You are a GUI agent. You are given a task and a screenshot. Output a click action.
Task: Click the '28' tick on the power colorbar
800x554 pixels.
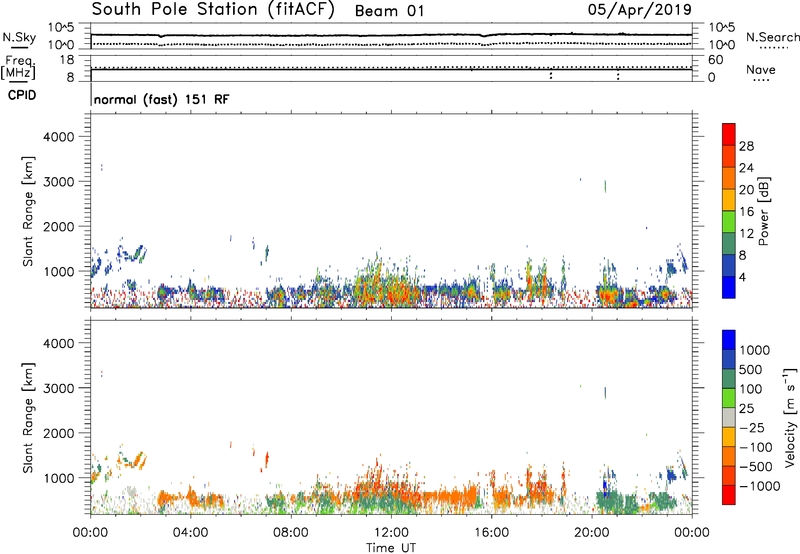tap(746, 146)
